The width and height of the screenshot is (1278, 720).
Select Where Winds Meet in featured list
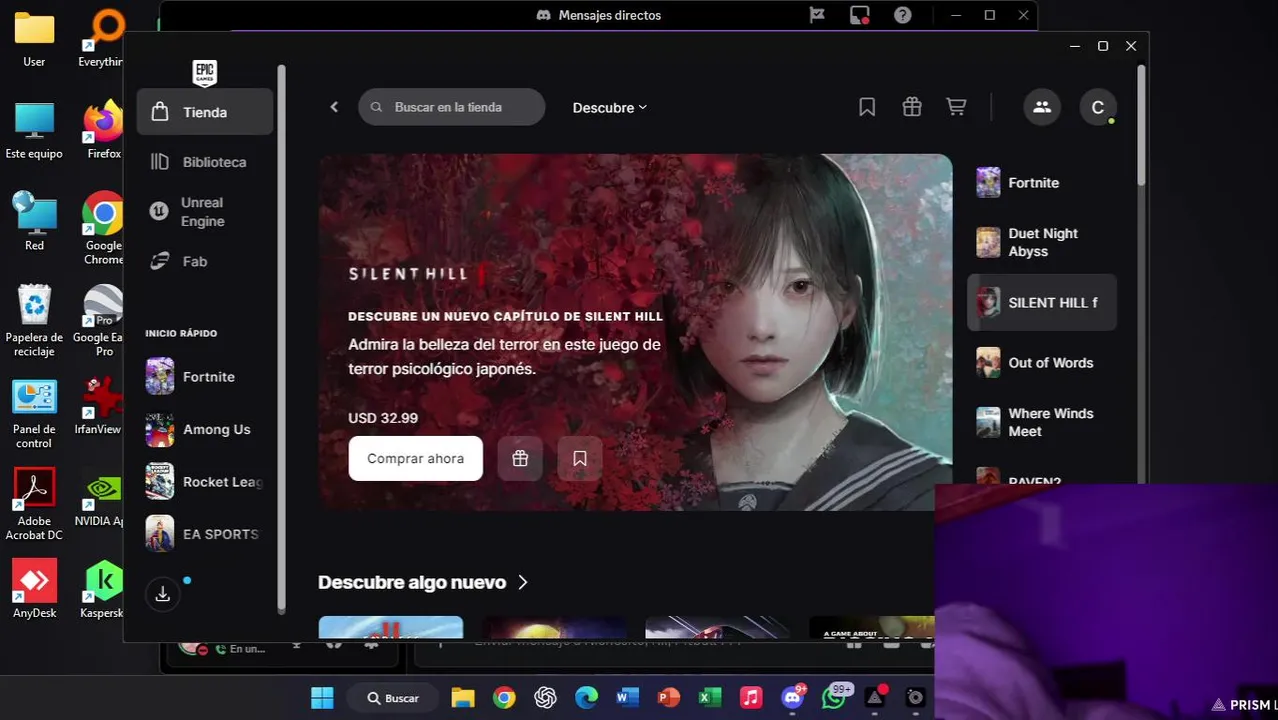pyautogui.click(x=1042, y=422)
